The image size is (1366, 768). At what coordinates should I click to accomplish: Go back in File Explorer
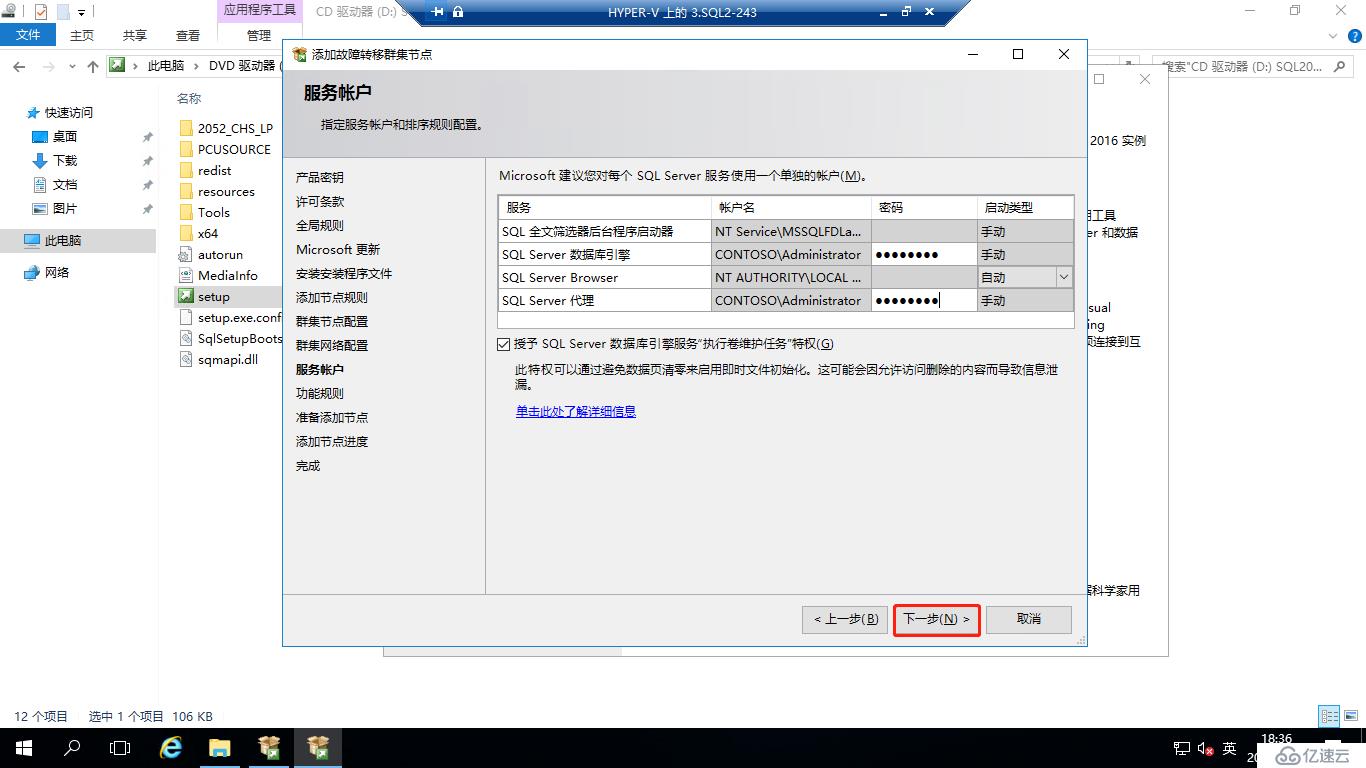pos(19,66)
